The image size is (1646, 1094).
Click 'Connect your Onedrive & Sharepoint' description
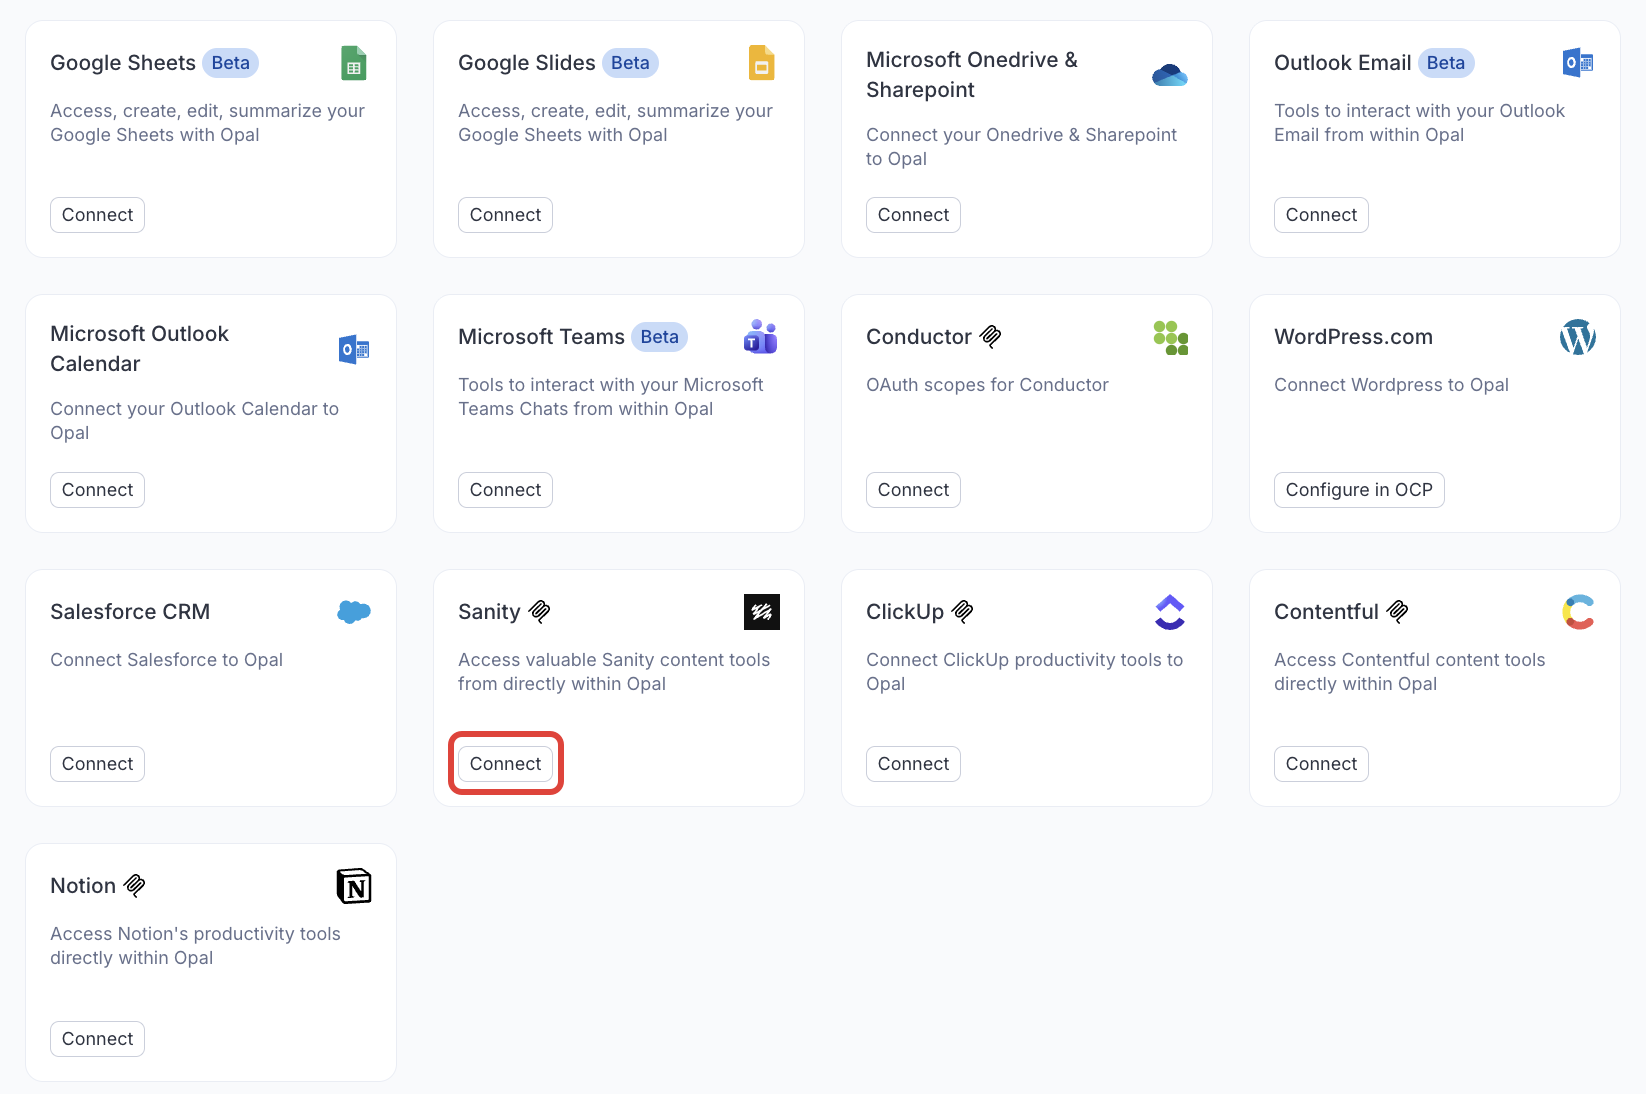[1021, 147]
